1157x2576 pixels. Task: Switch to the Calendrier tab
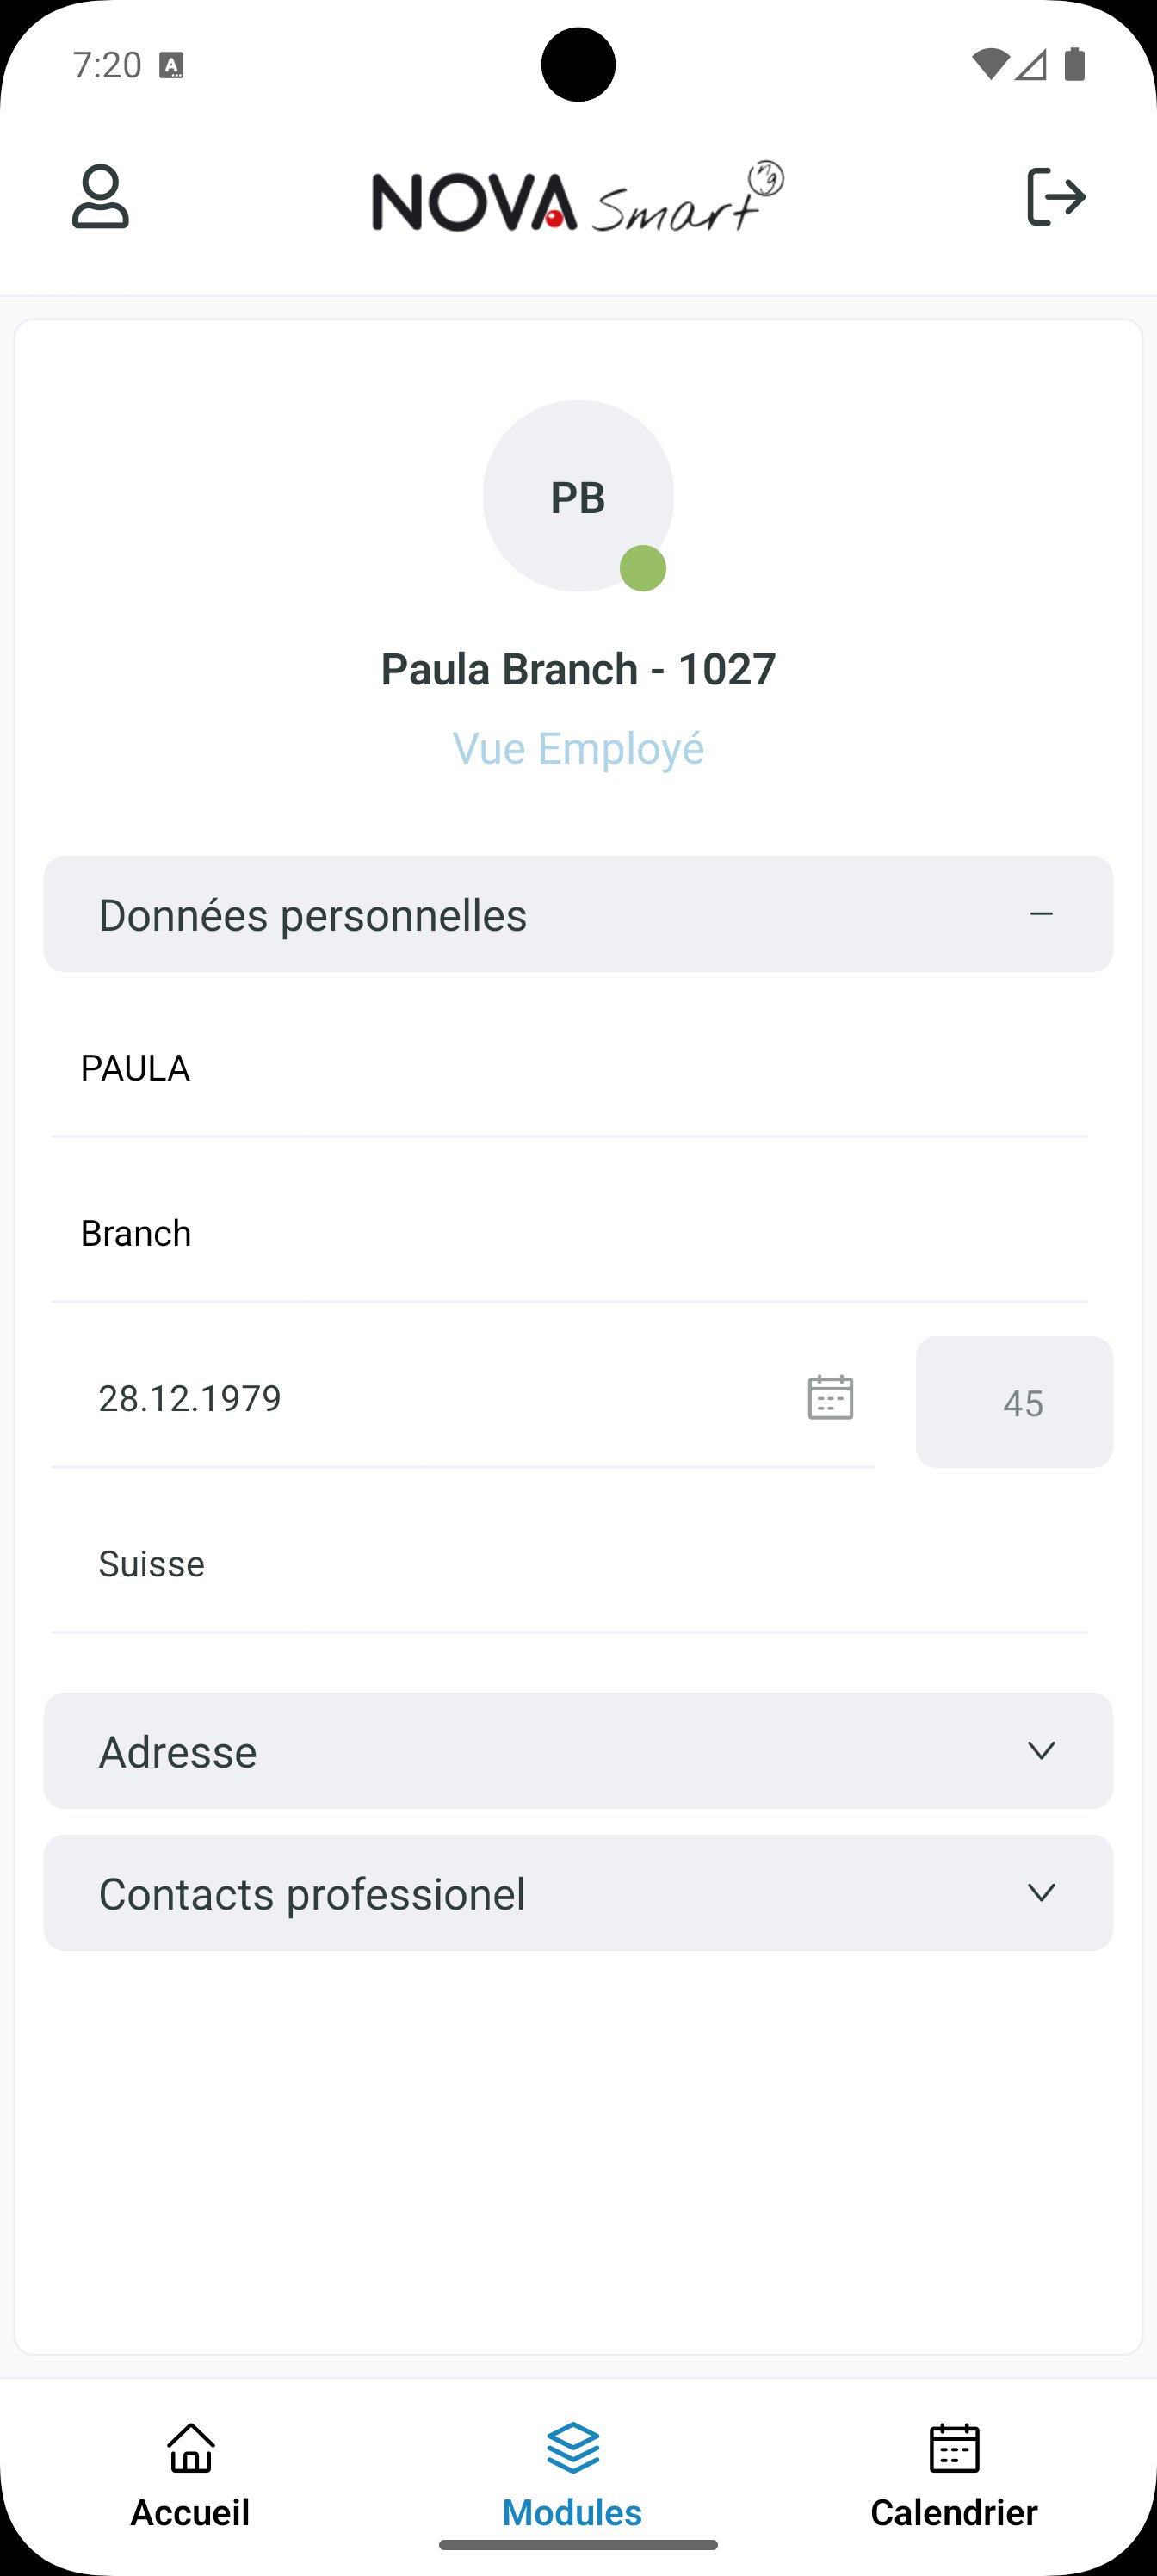[x=954, y=2470]
